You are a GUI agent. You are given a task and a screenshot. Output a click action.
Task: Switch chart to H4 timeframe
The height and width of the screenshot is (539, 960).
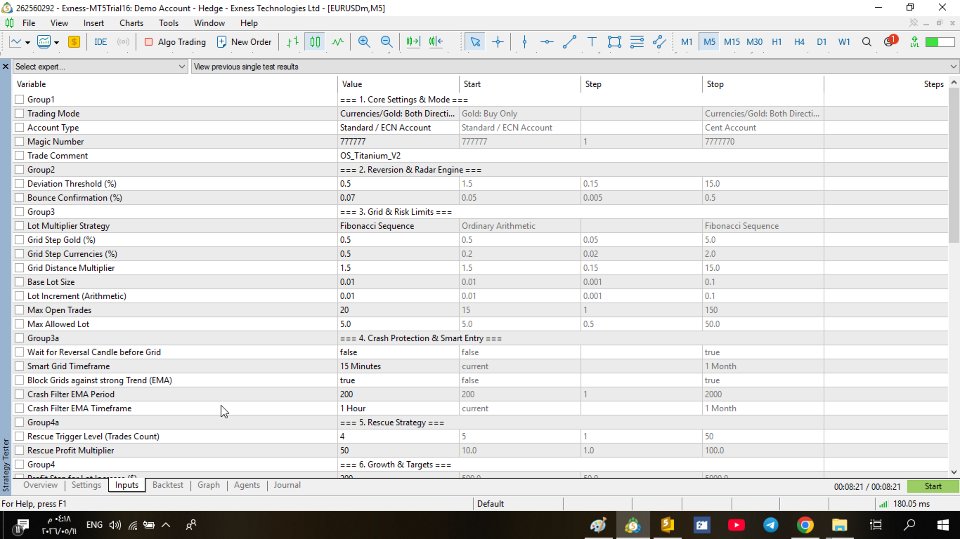(799, 42)
